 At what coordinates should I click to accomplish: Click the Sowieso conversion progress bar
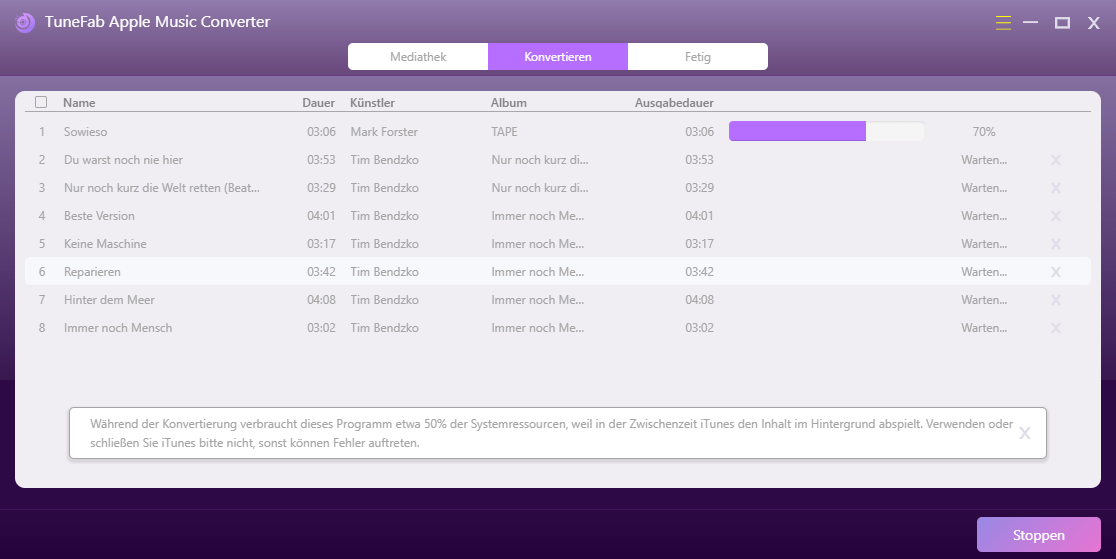[x=826, y=131]
